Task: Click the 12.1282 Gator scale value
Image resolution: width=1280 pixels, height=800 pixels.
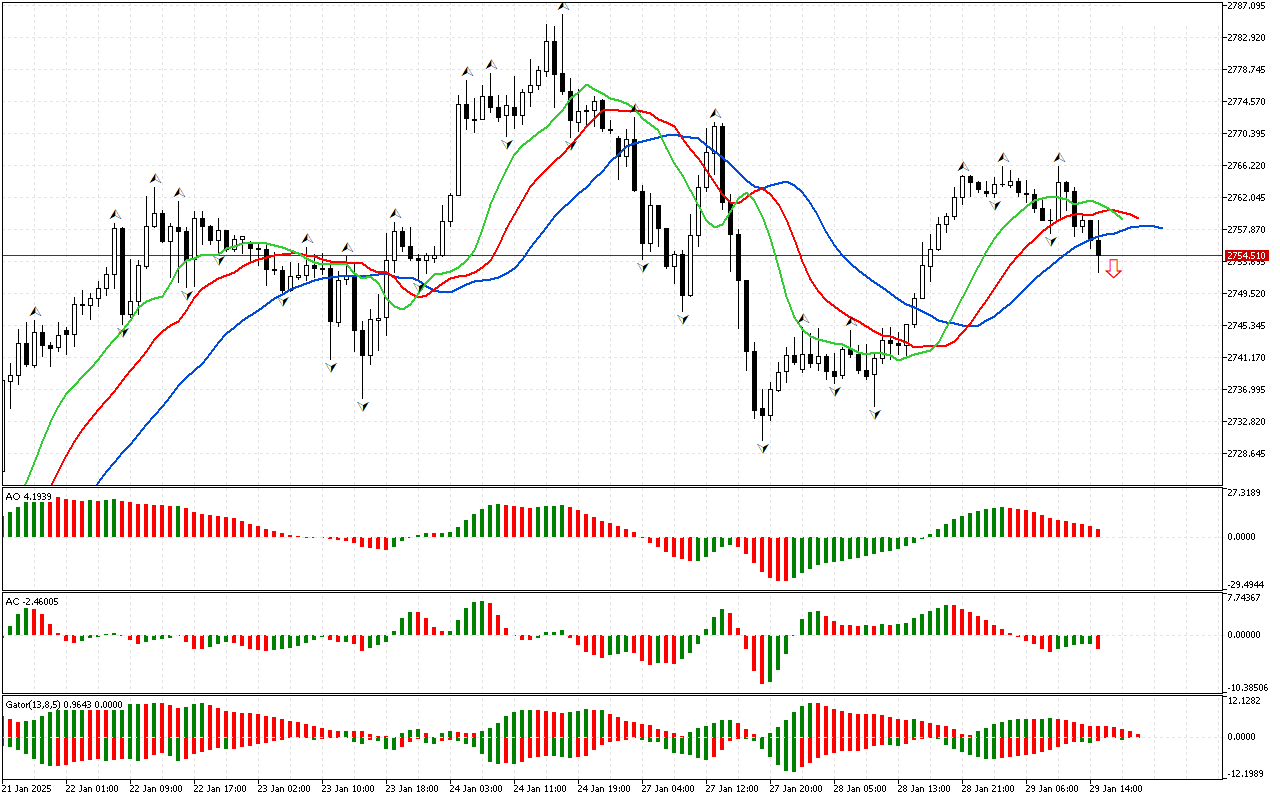Action: pos(1243,701)
